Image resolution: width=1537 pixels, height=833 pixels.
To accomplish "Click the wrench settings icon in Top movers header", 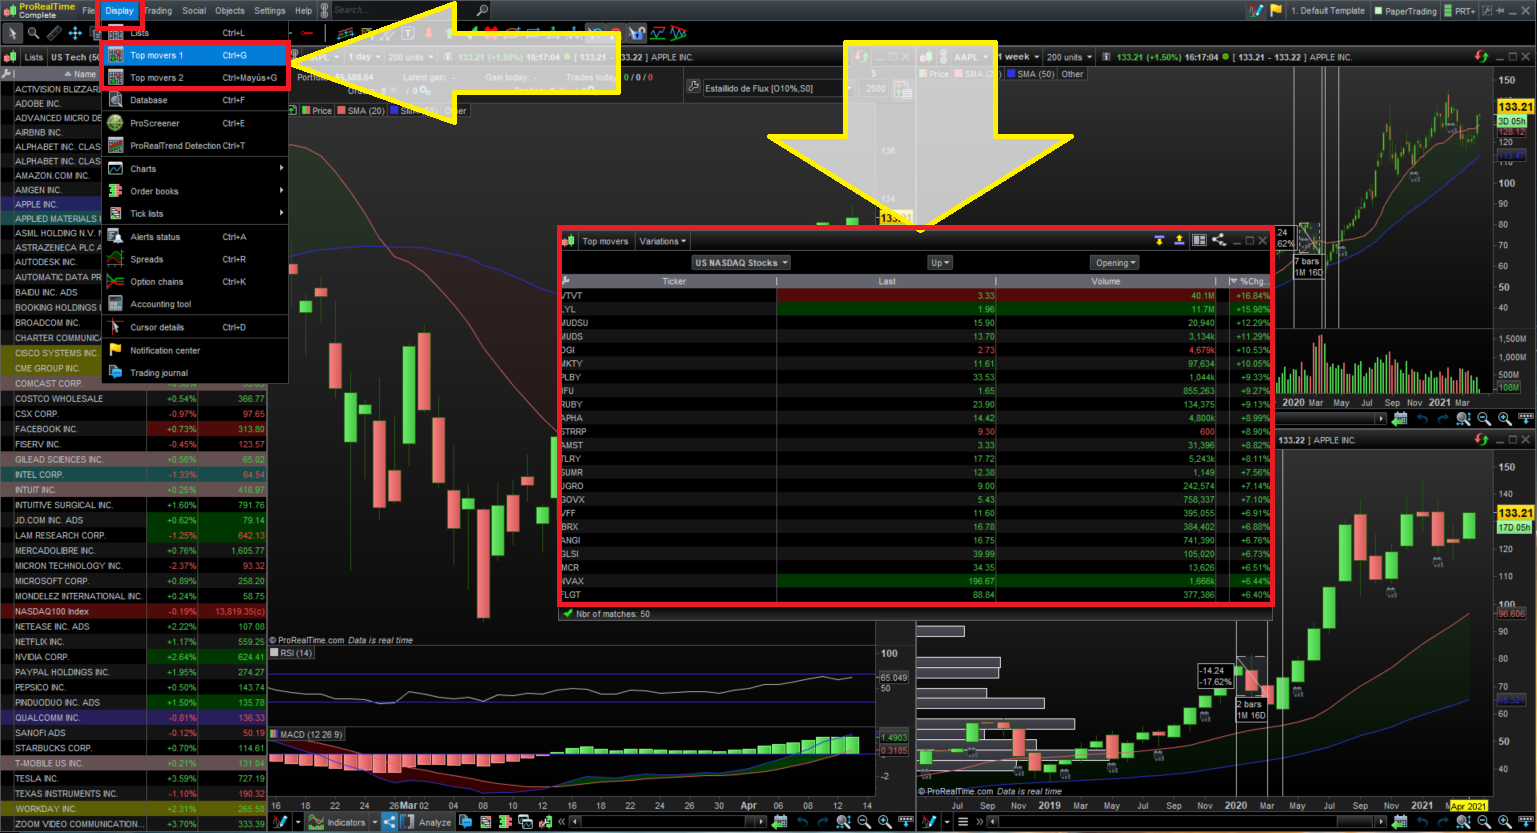I will [567, 281].
